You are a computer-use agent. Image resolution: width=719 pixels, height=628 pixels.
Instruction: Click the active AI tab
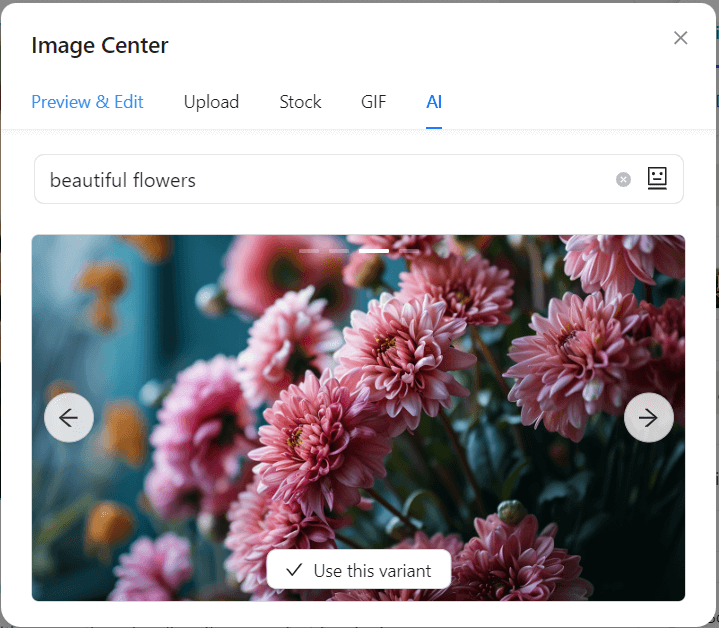click(434, 102)
